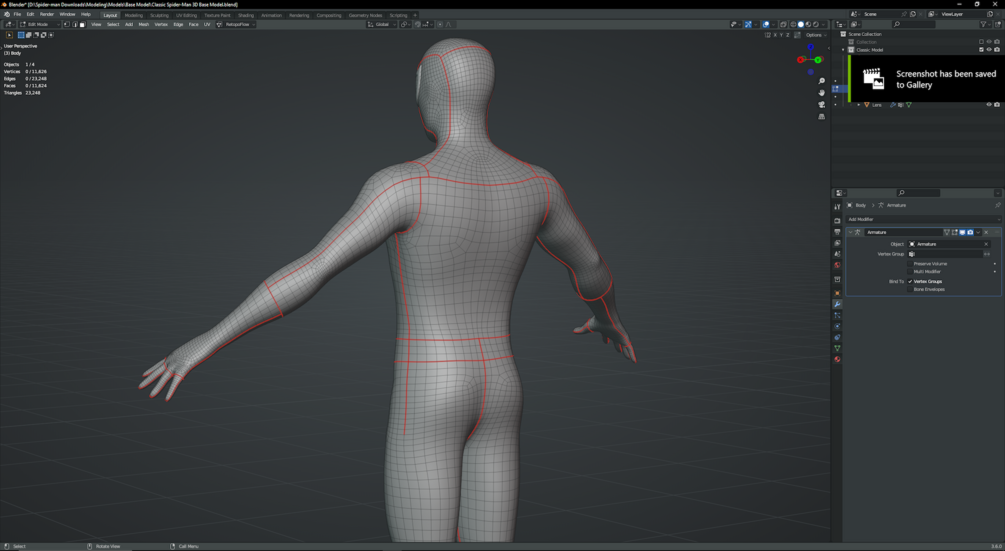1005x551 pixels.
Task: Switch perspective/orthographic grid icon in viewport
Action: tap(822, 117)
